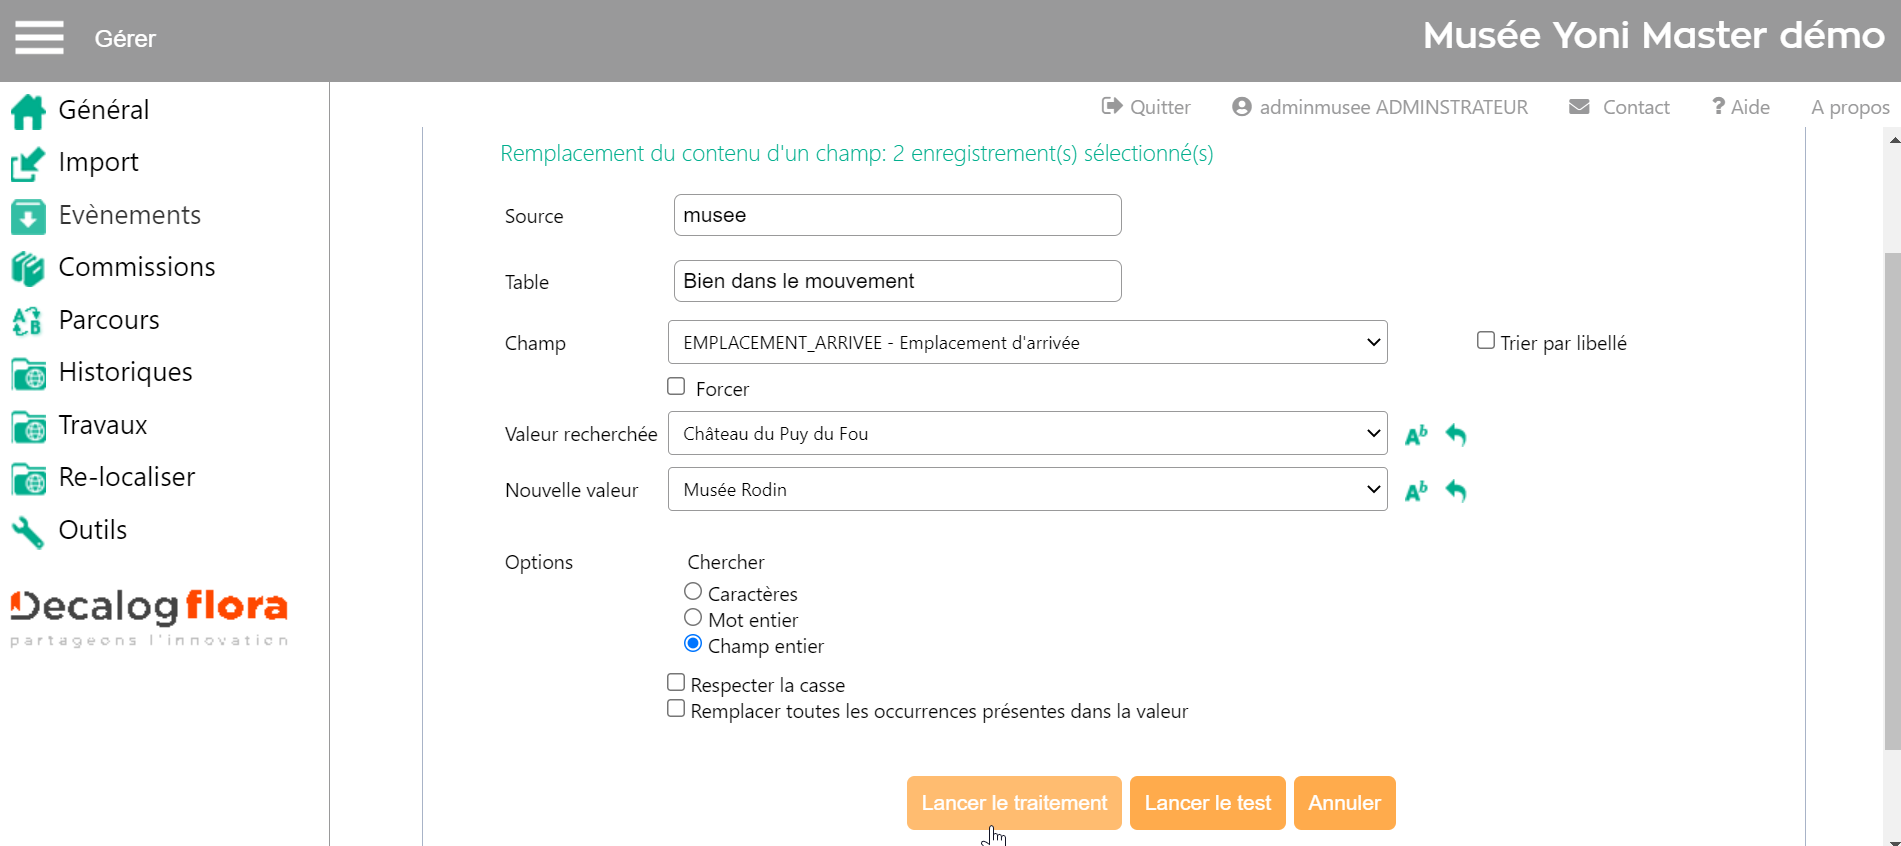This screenshot has height=846, width=1901.
Task: Open Re-localiser in the sidebar
Action: click(x=127, y=477)
